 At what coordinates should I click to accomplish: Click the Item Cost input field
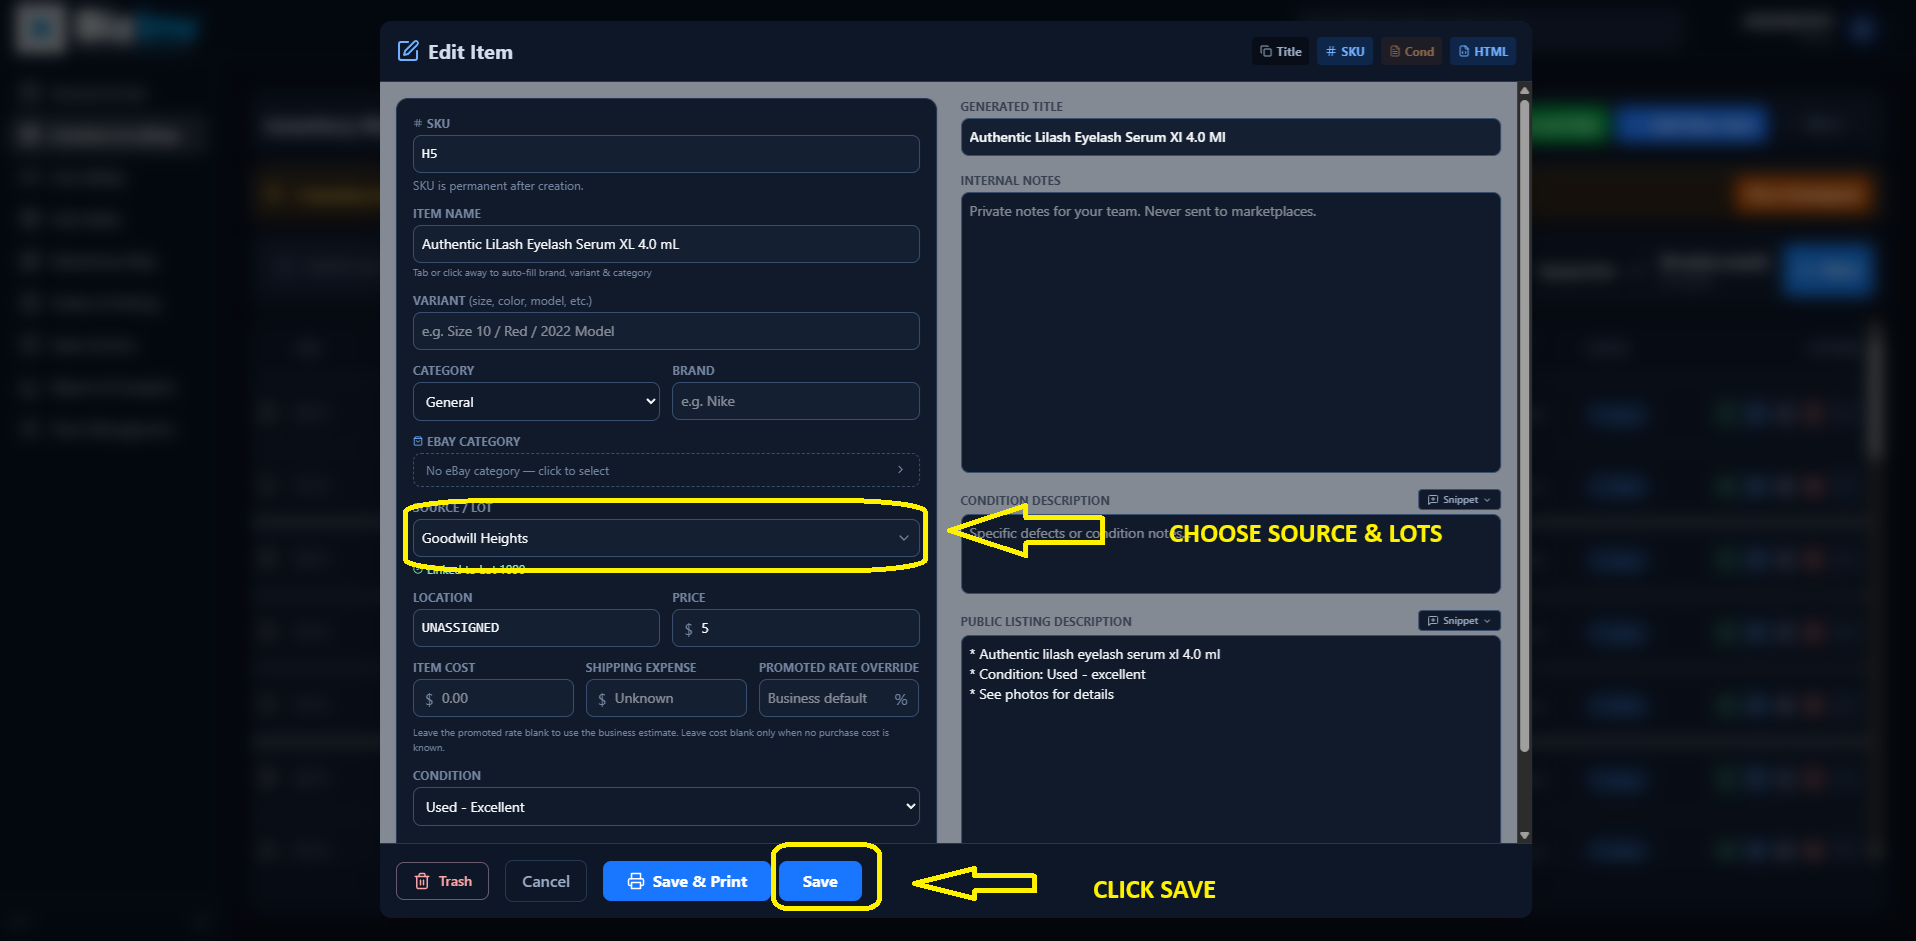point(493,698)
